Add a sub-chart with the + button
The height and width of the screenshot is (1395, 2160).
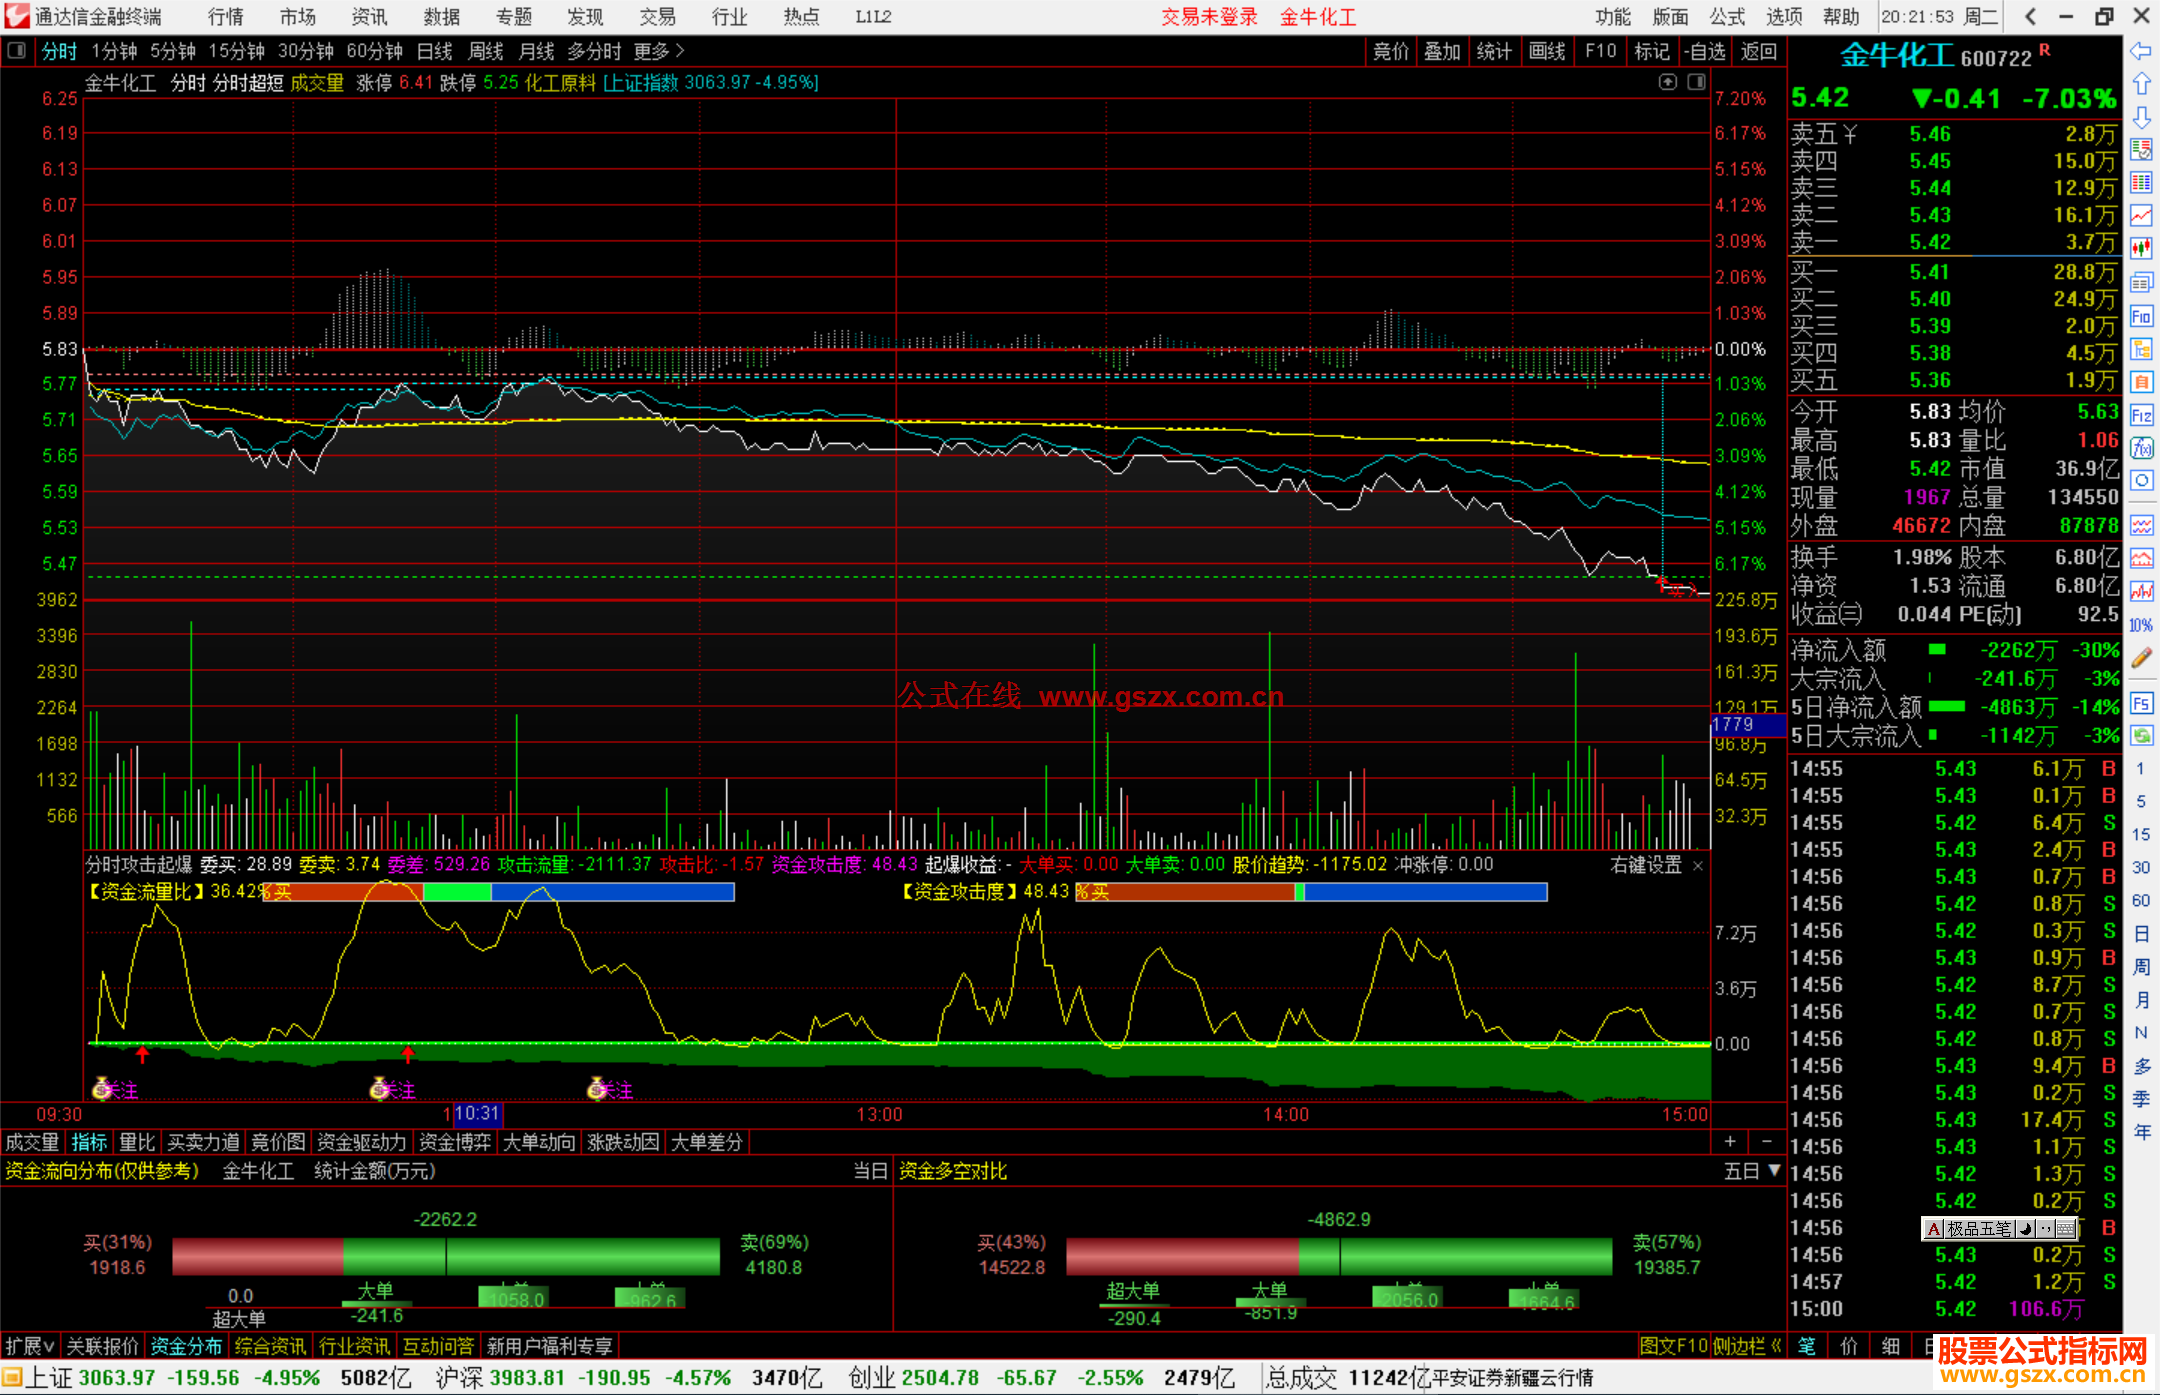coord(1730,1141)
